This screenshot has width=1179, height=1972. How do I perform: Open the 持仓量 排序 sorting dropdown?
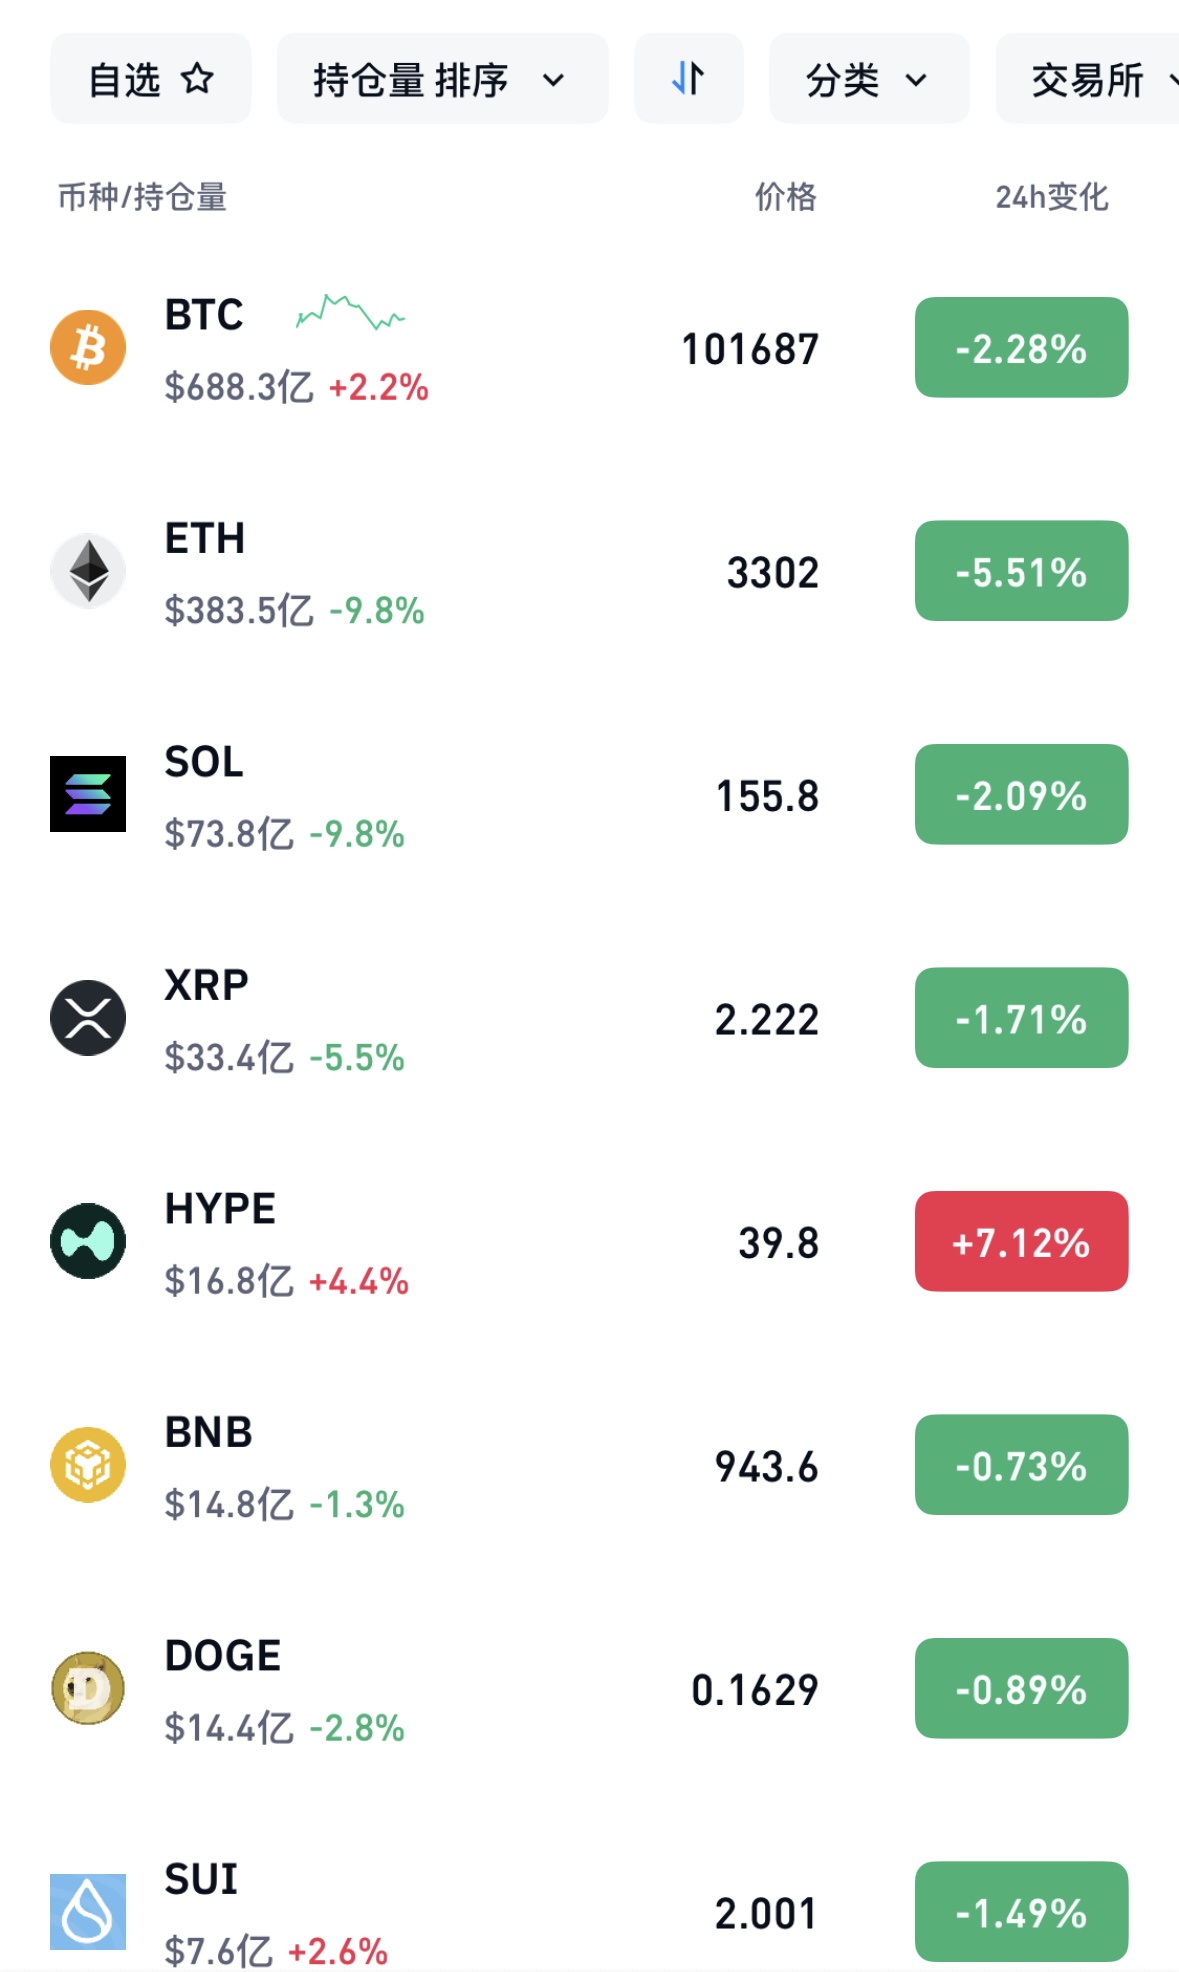[x=441, y=79]
